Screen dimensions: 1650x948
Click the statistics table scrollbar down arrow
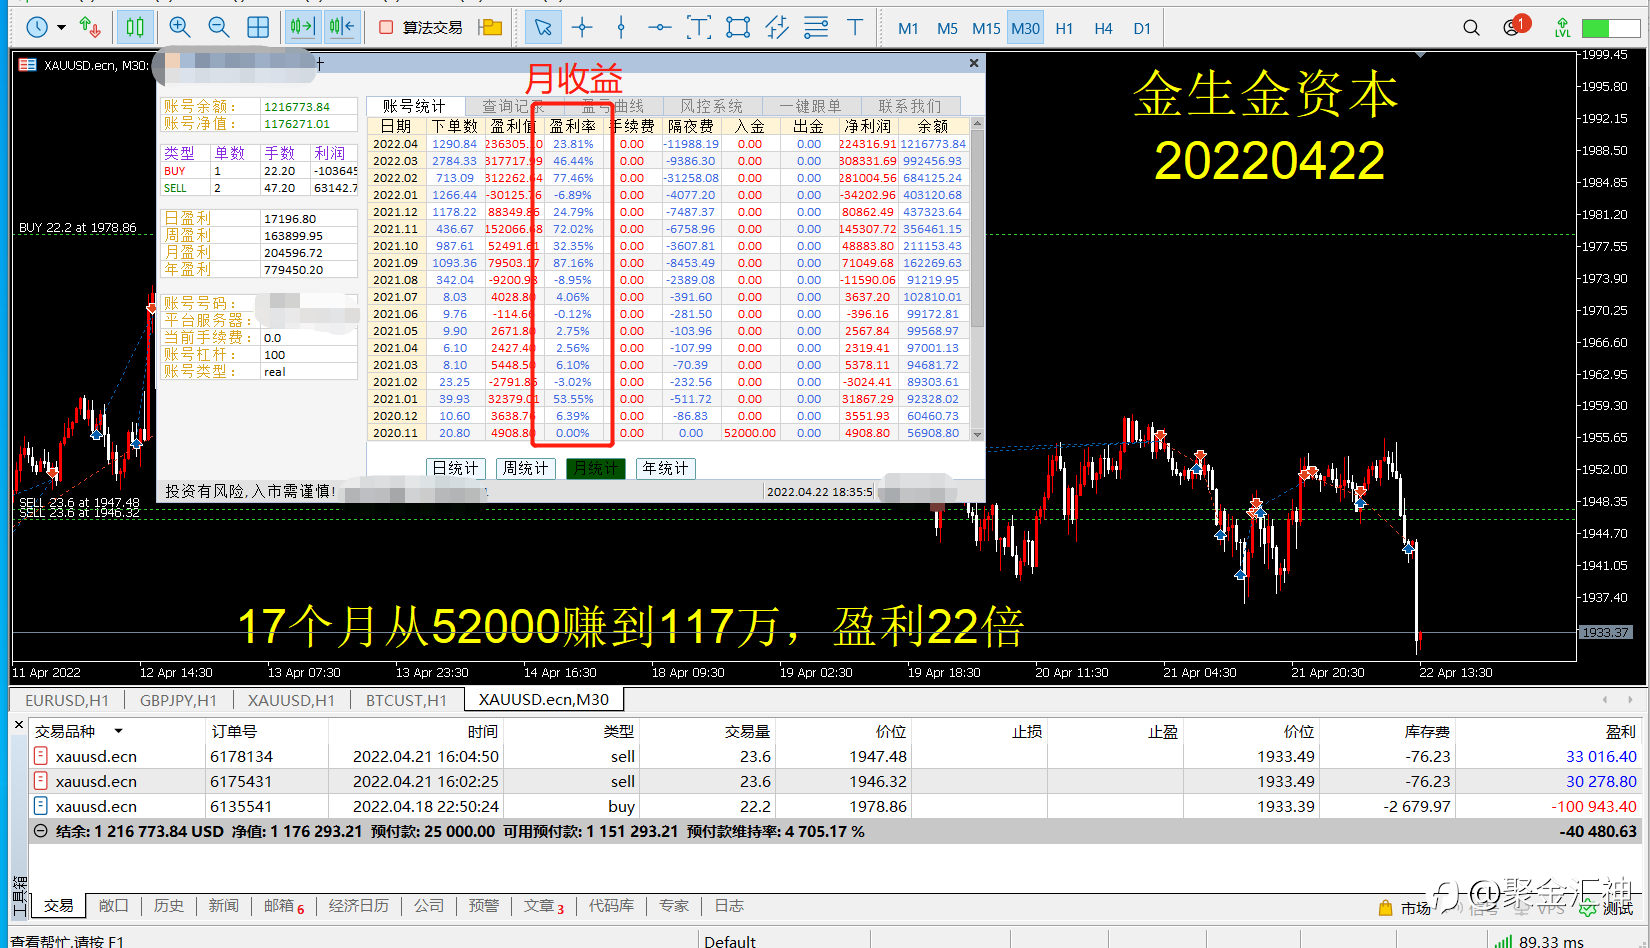pyautogui.click(x=977, y=434)
